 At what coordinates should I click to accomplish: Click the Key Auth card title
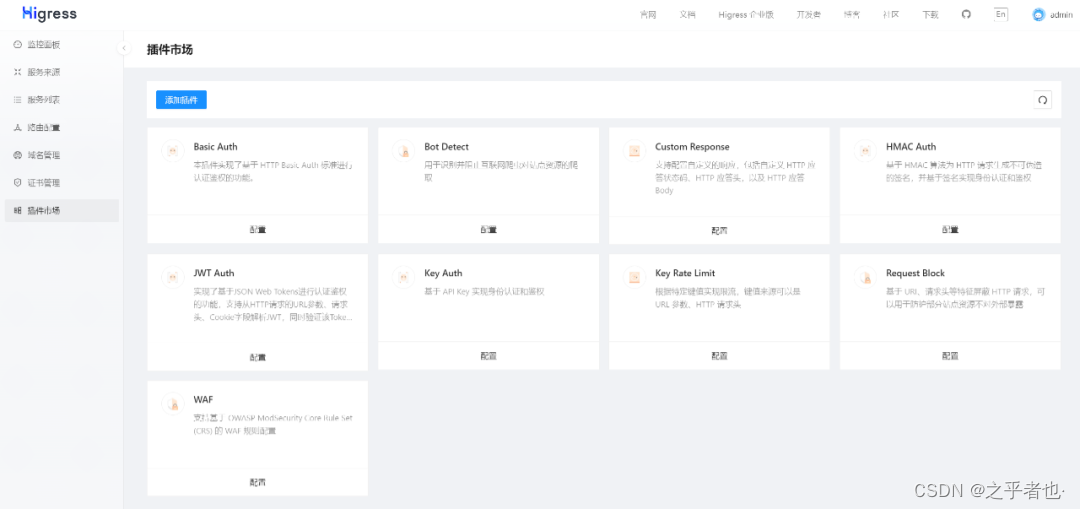tap(444, 273)
